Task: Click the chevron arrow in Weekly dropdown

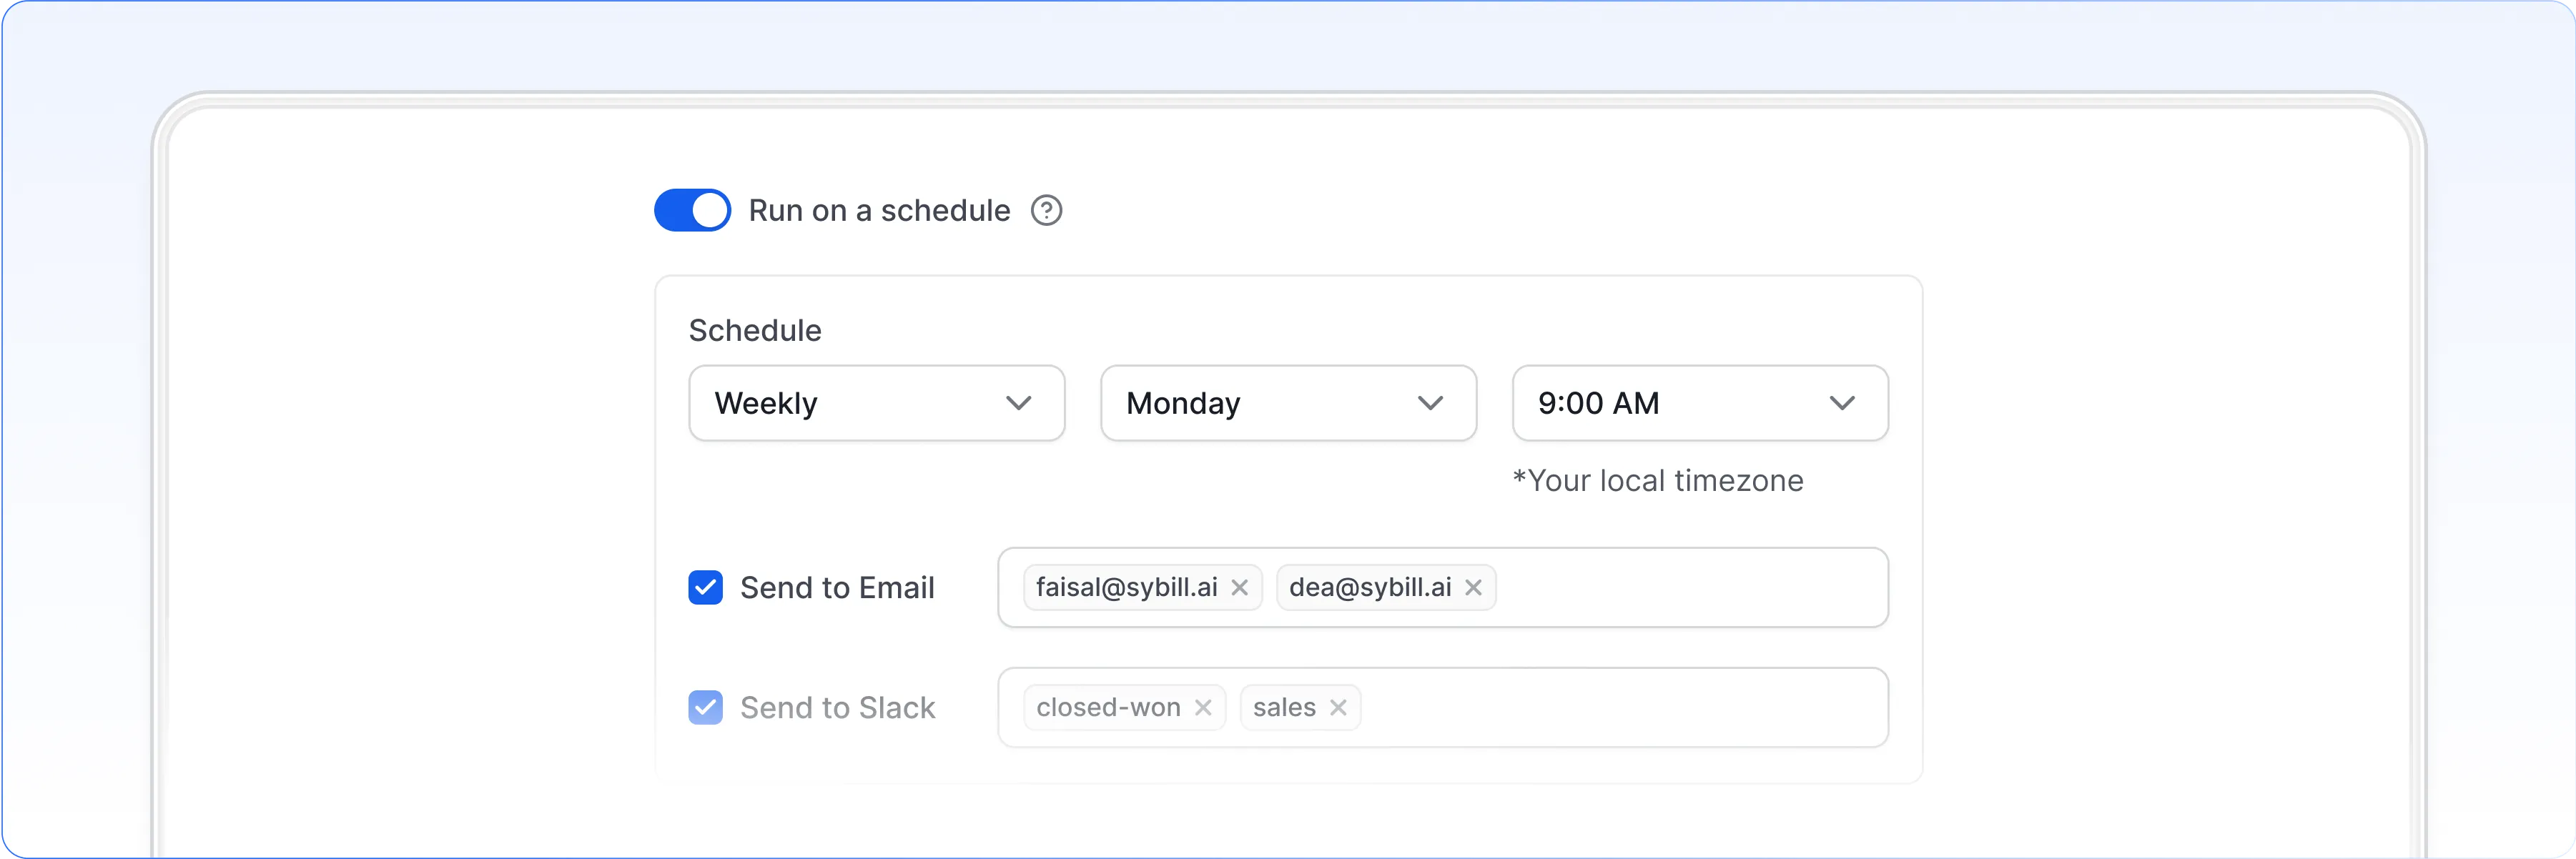Action: (1018, 403)
